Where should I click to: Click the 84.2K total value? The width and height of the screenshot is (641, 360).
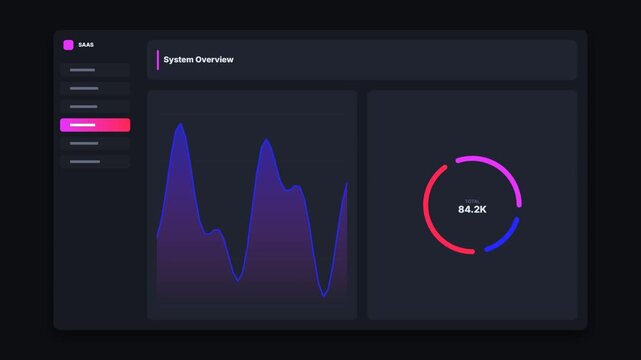[x=472, y=210]
